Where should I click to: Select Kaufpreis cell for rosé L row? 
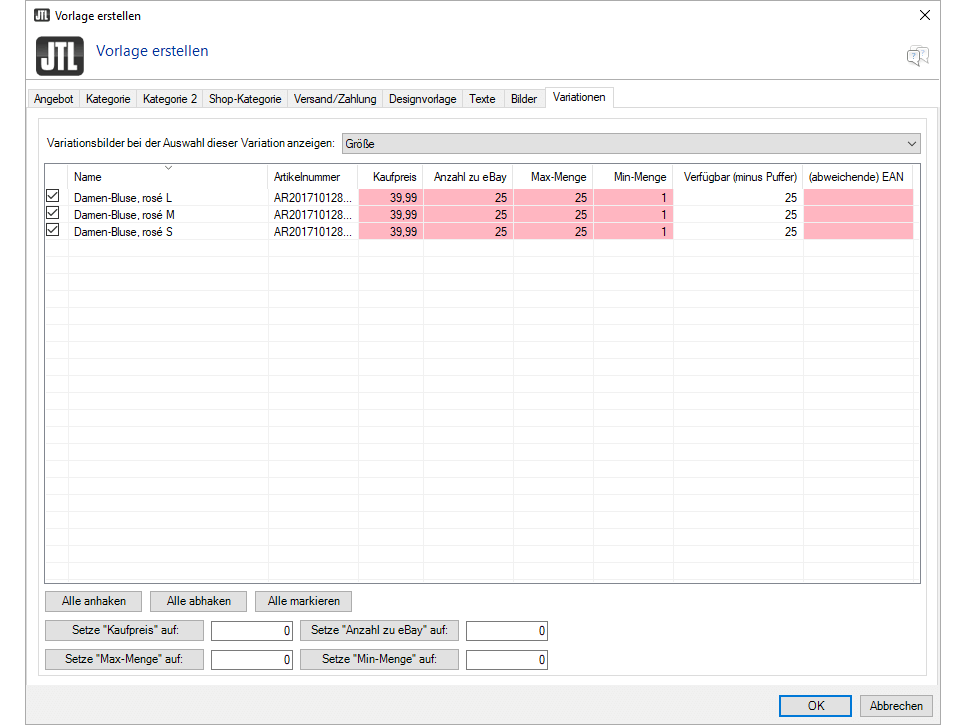tap(390, 198)
